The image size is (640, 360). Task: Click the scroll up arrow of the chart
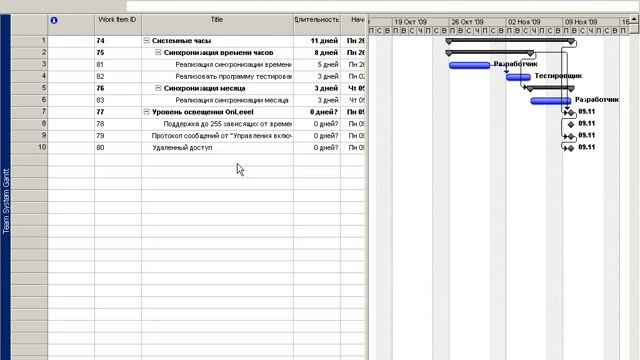pyautogui.click(x=634, y=19)
